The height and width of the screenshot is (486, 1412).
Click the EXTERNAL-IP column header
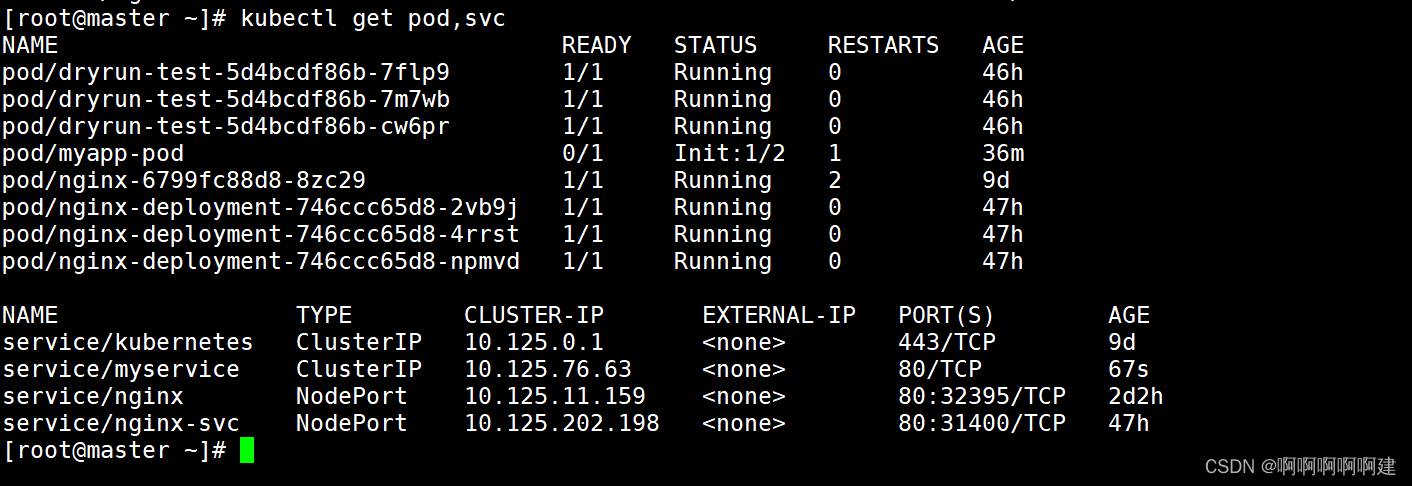(x=779, y=316)
